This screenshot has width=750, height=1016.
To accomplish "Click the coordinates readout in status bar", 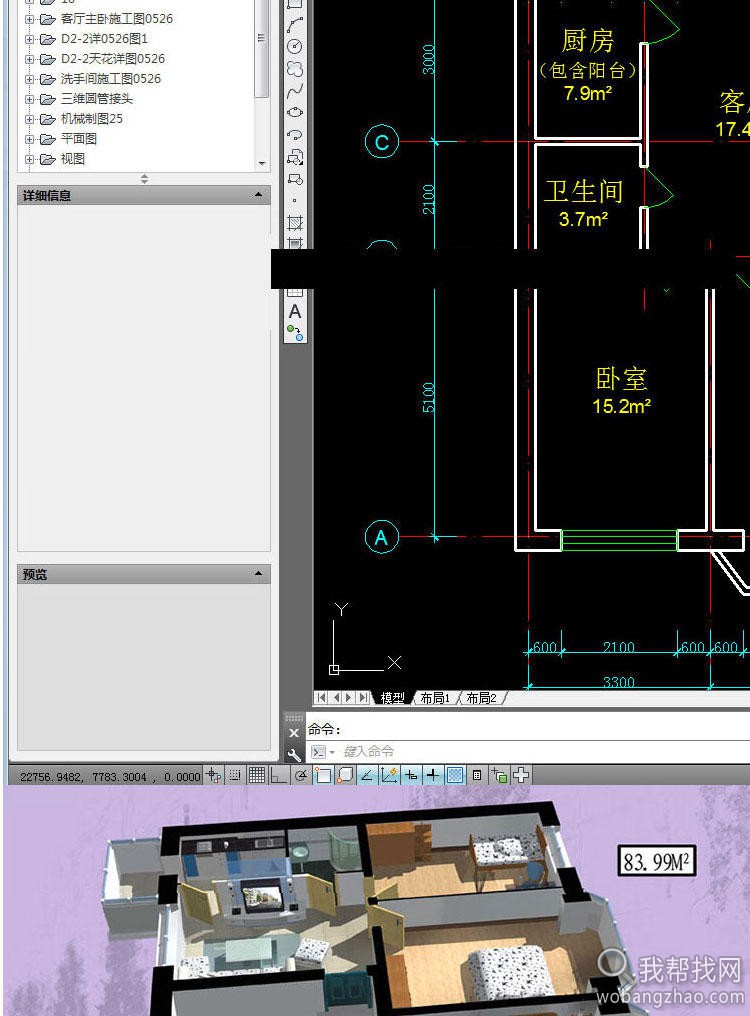I will (110, 776).
